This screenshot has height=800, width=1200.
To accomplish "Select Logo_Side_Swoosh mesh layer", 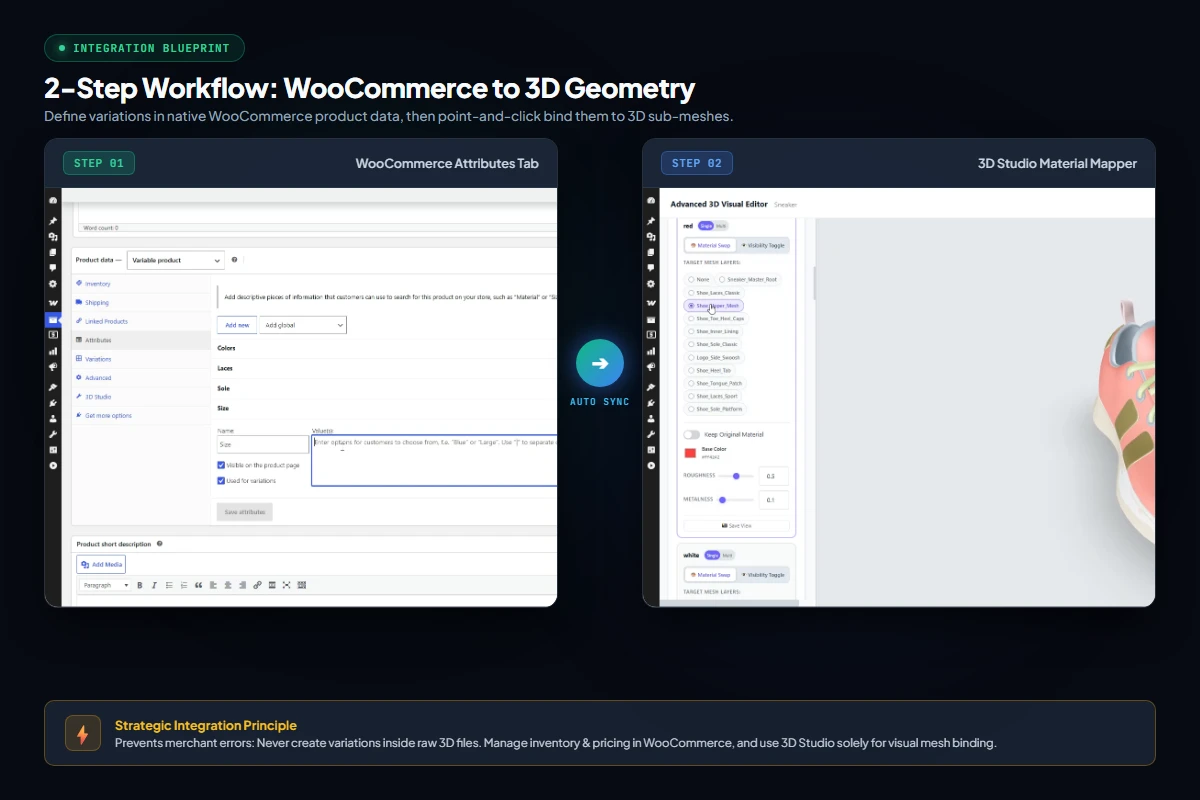I will pos(714,357).
